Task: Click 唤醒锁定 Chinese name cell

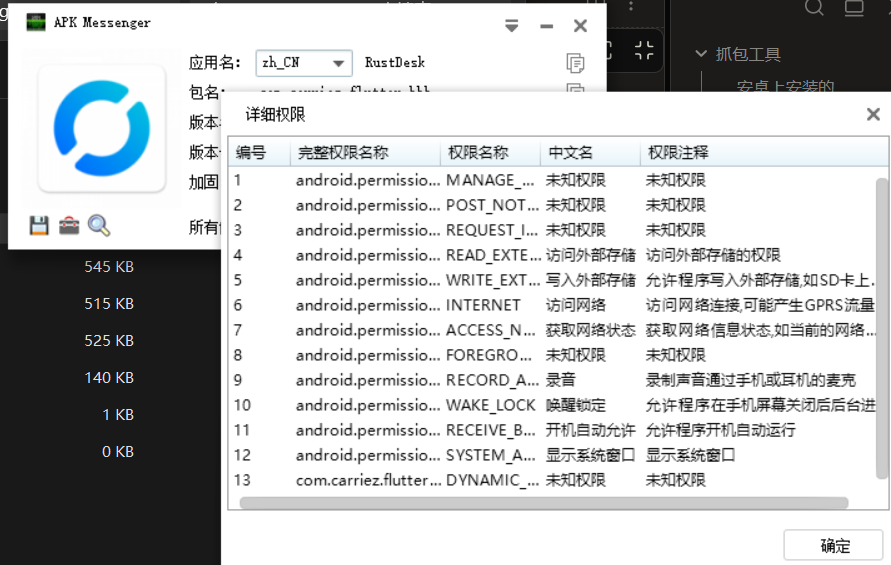Action: 576,405
